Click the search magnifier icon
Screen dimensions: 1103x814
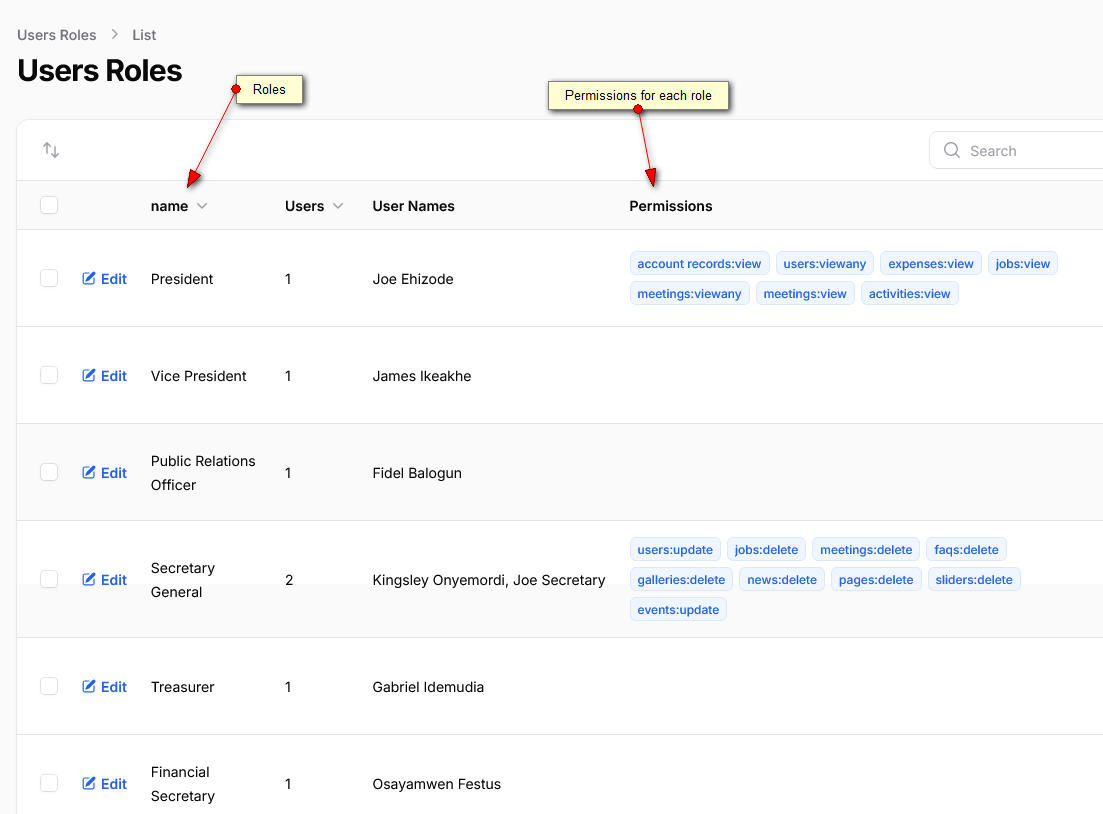coord(952,150)
